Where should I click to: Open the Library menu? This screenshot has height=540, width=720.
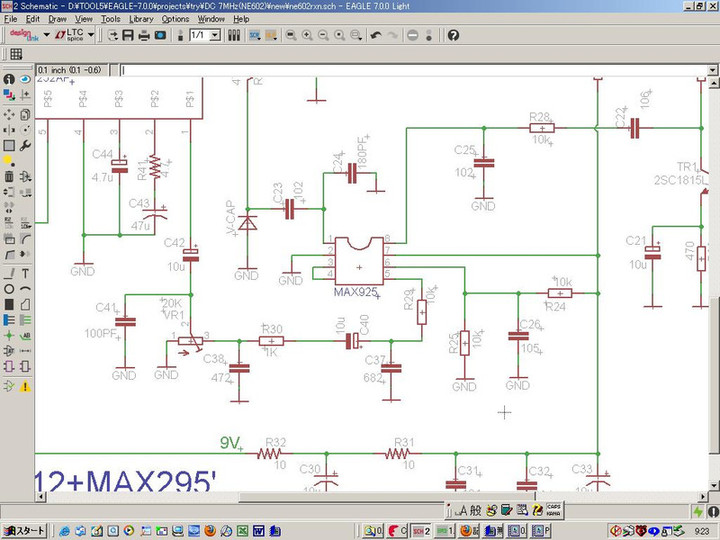tap(141, 19)
